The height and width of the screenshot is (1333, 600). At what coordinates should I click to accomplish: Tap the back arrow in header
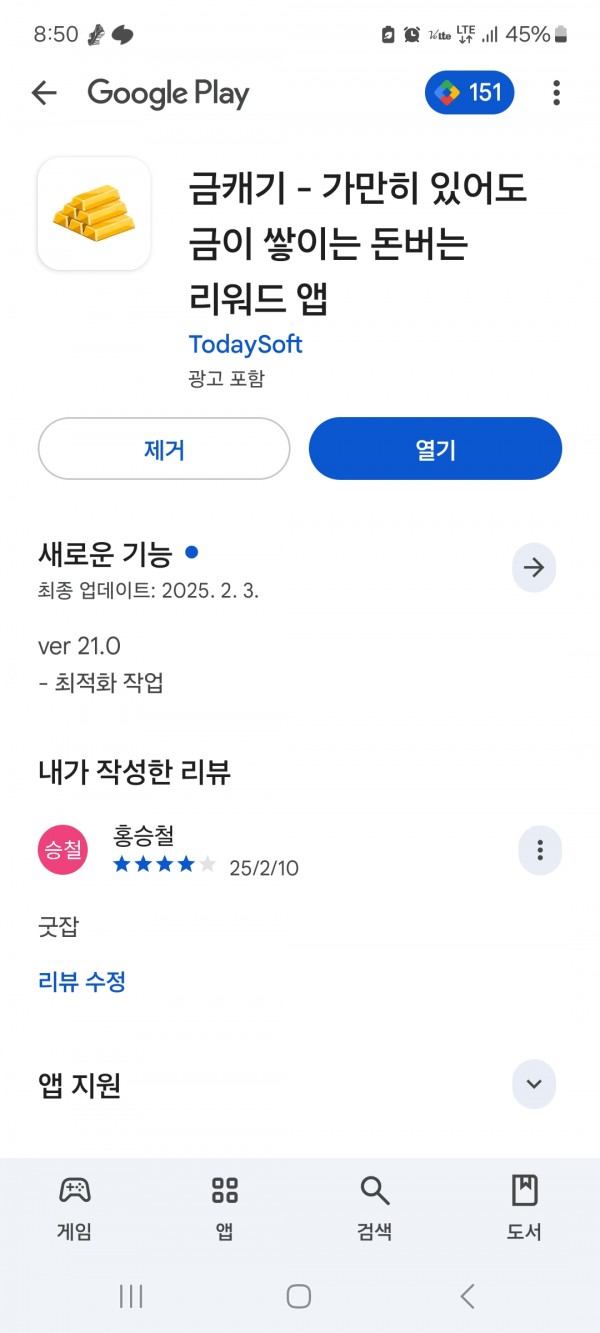44,93
